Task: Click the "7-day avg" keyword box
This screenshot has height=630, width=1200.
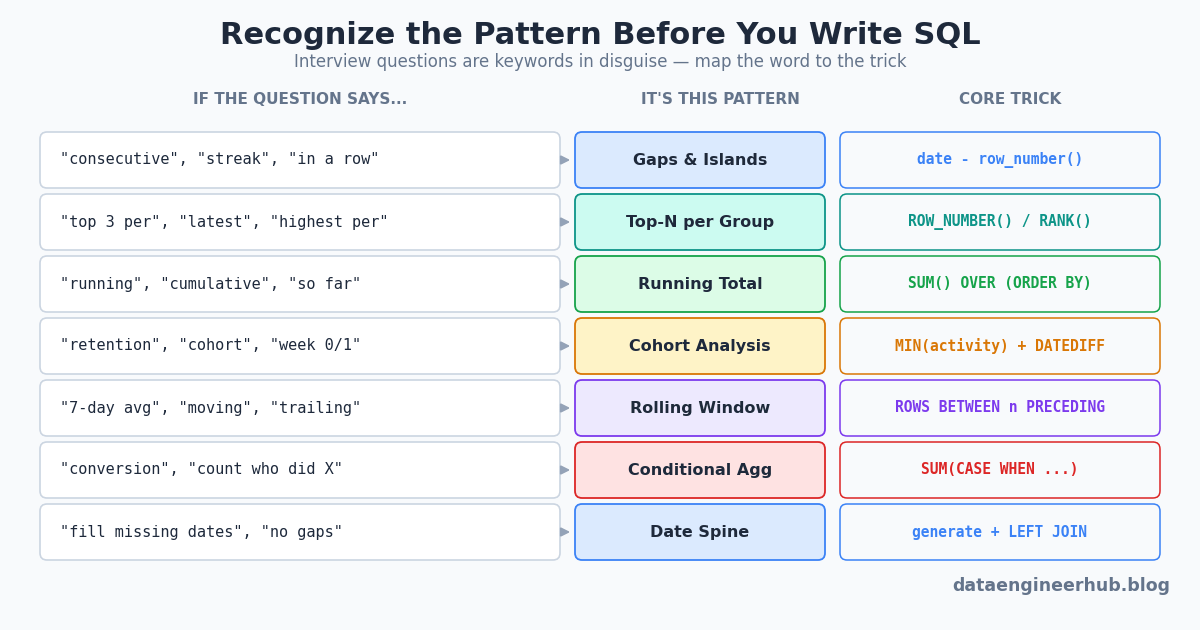Action: (x=300, y=408)
